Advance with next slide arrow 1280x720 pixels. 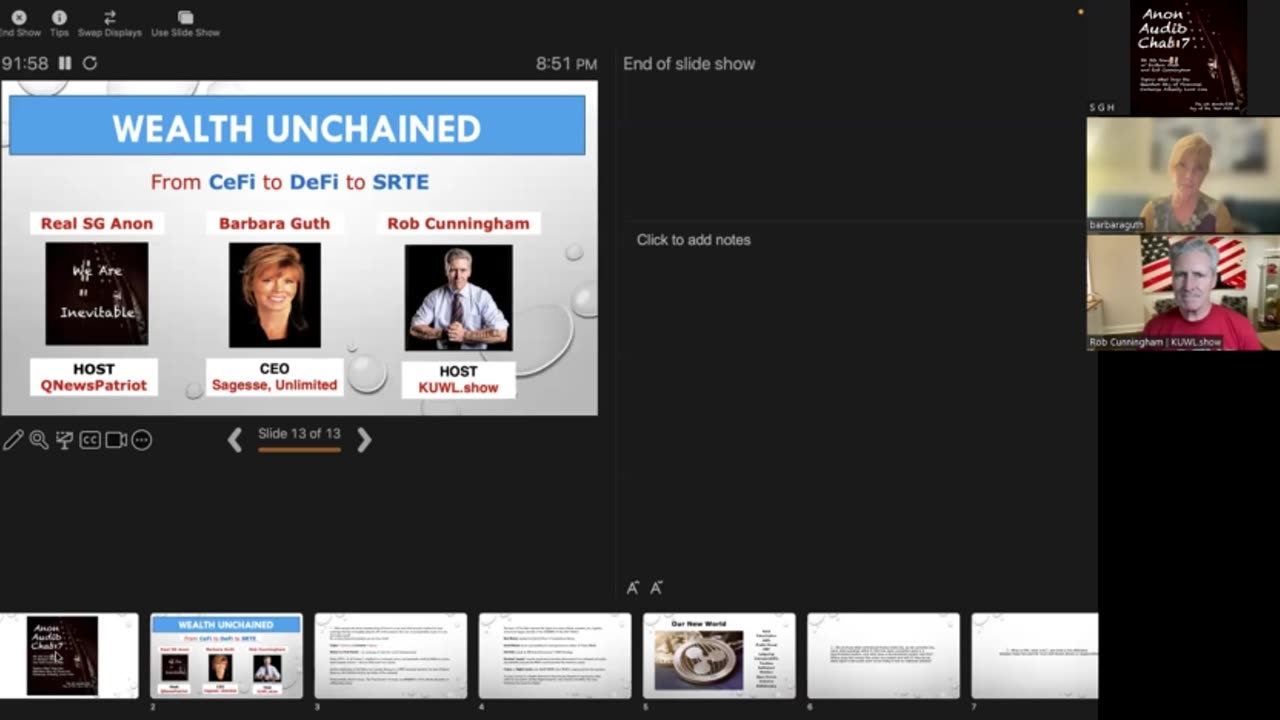(x=364, y=440)
